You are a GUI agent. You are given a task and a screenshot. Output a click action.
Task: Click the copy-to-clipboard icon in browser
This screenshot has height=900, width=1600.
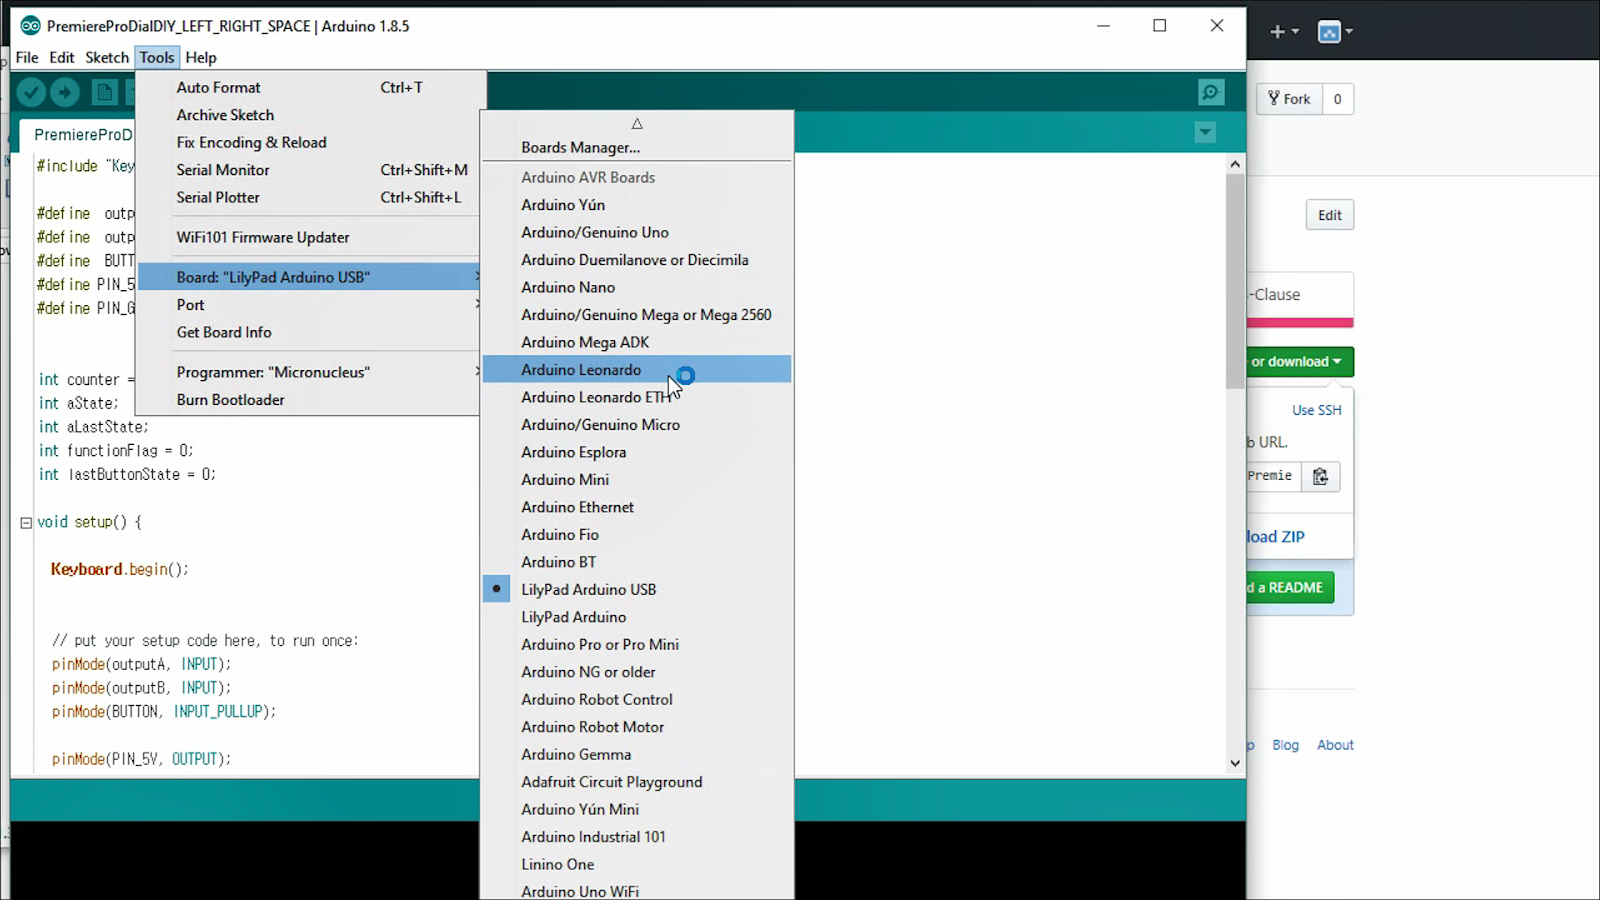tap(1320, 476)
